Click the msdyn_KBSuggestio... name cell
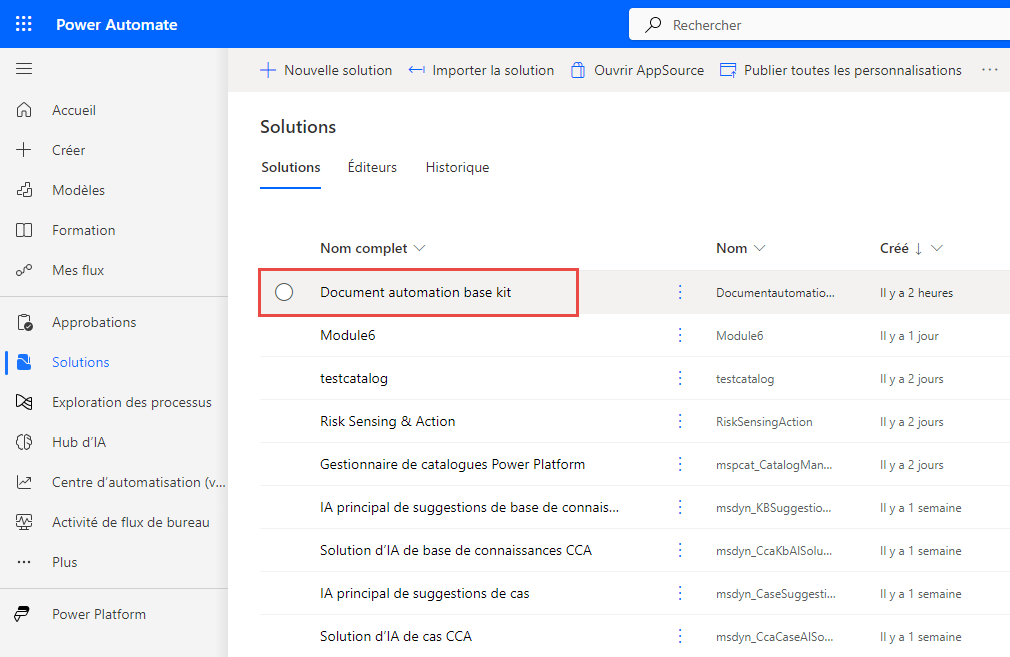 [x=774, y=508]
